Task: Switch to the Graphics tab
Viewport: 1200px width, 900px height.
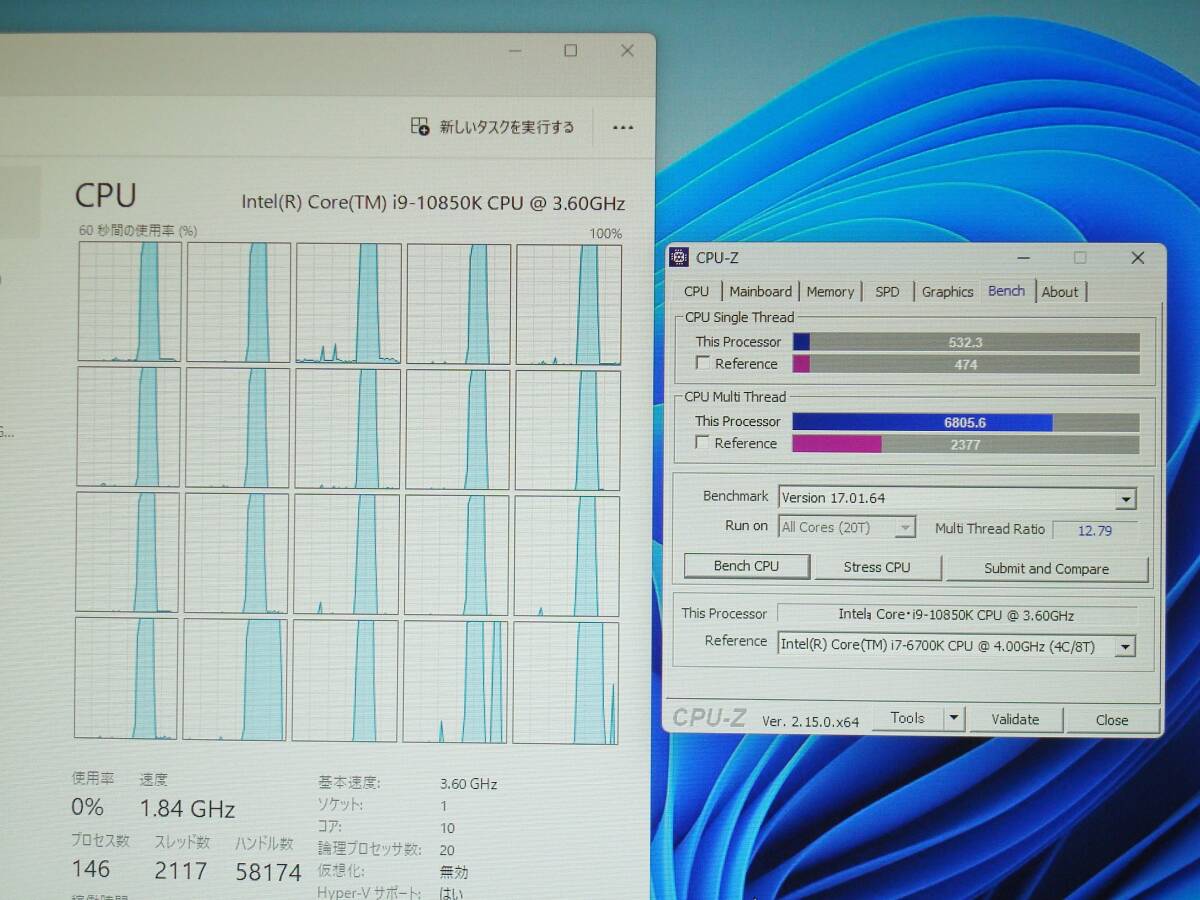Action: tap(947, 292)
